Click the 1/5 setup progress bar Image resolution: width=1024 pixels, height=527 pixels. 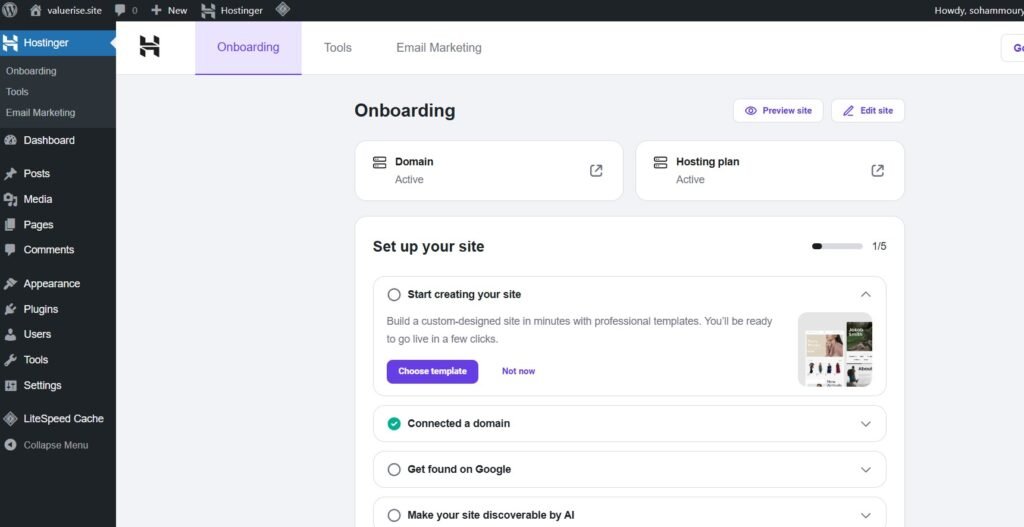[x=837, y=246]
